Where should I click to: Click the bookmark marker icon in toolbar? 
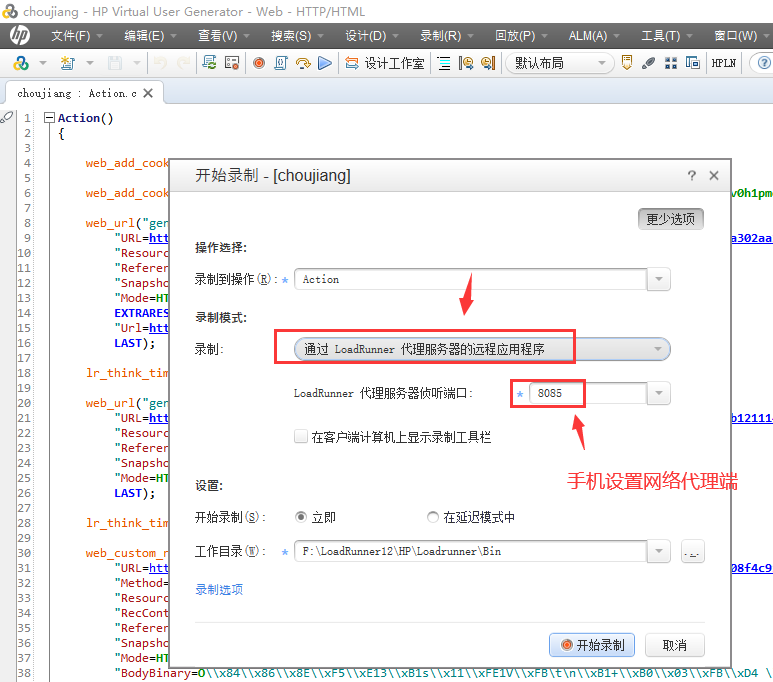pos(627,63)
